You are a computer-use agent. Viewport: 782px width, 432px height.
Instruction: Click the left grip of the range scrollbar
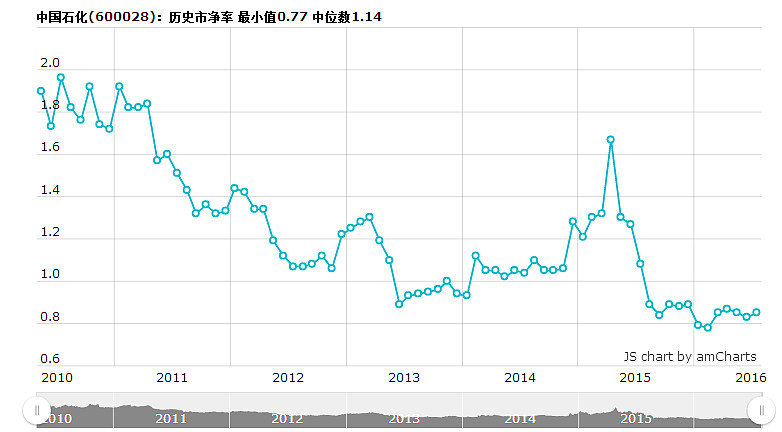tap(37, 410)
